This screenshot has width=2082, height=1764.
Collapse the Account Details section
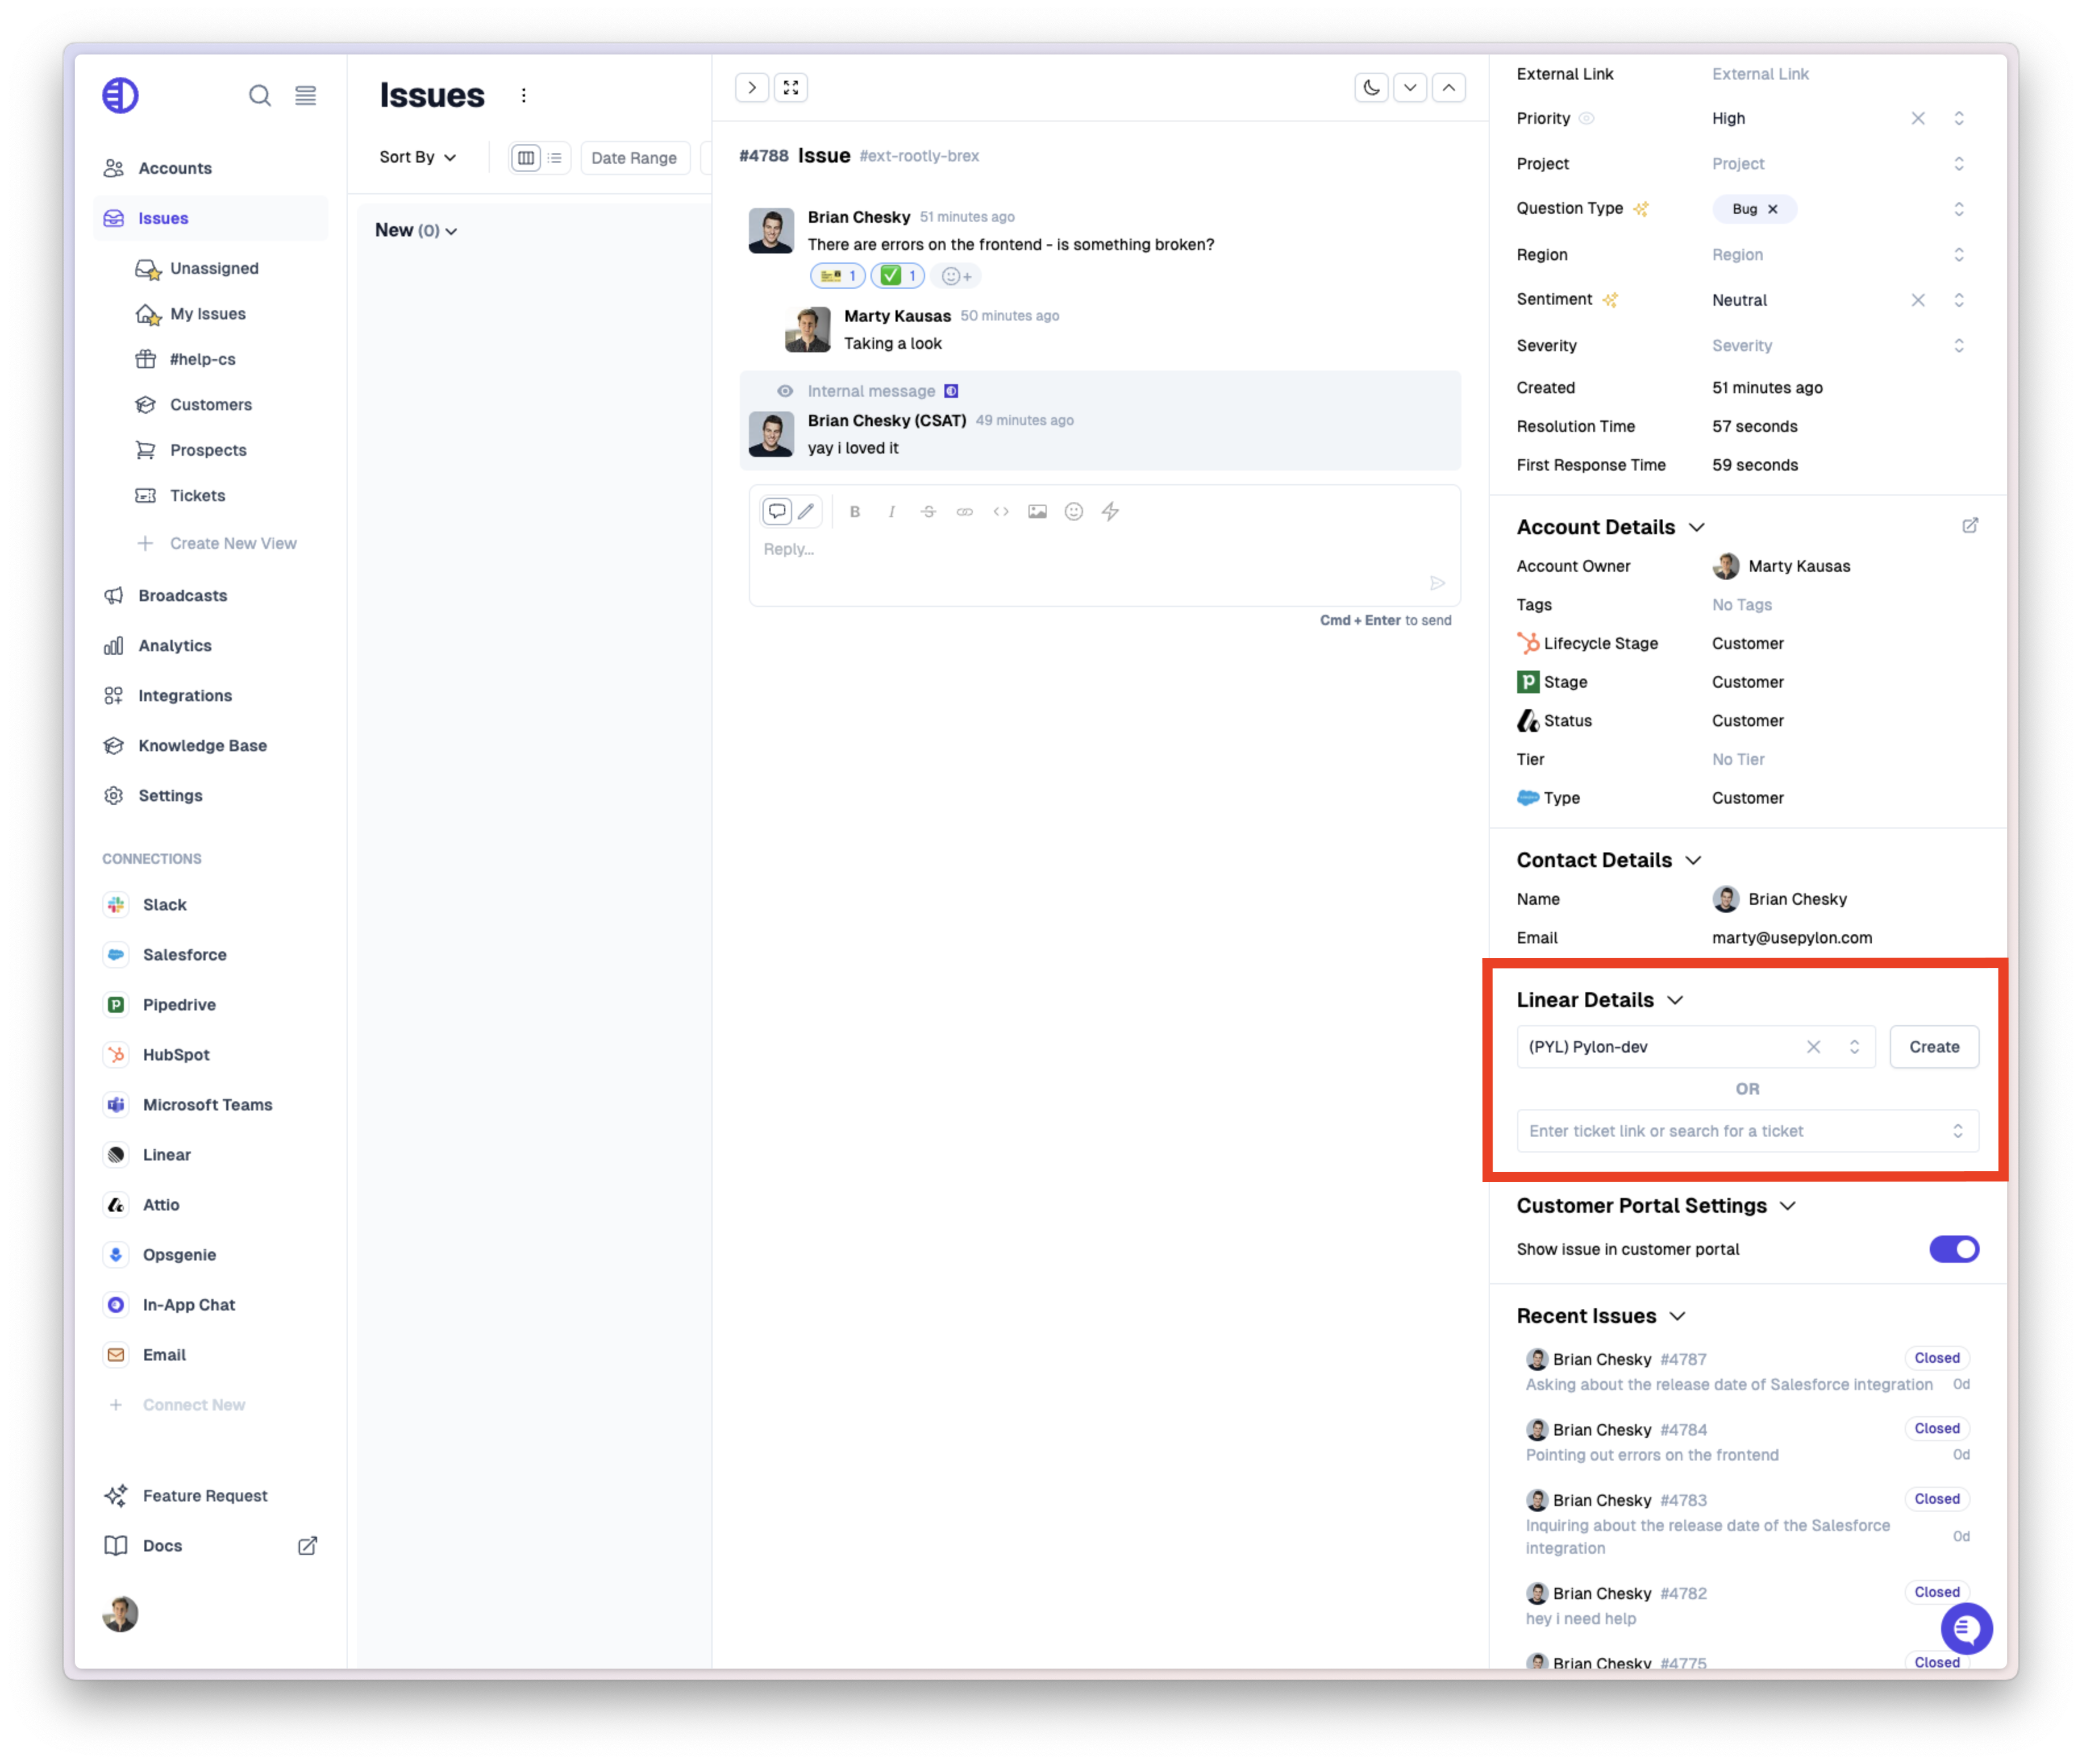[1696, 528]
